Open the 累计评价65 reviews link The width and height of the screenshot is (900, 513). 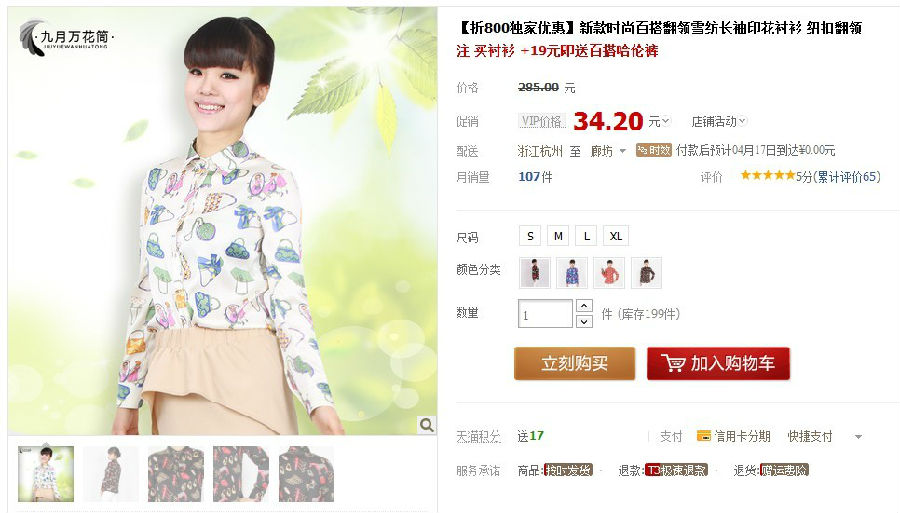[847, 177]
